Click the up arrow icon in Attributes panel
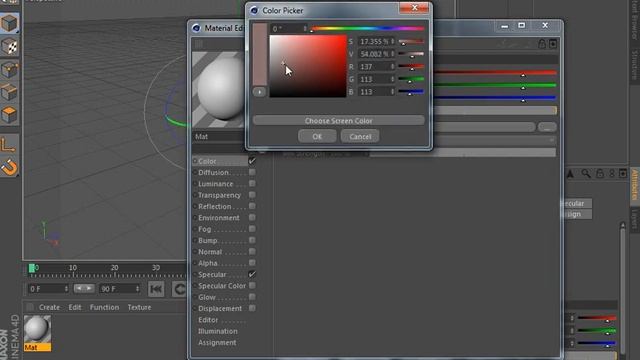640x360 pixels. 571,174
